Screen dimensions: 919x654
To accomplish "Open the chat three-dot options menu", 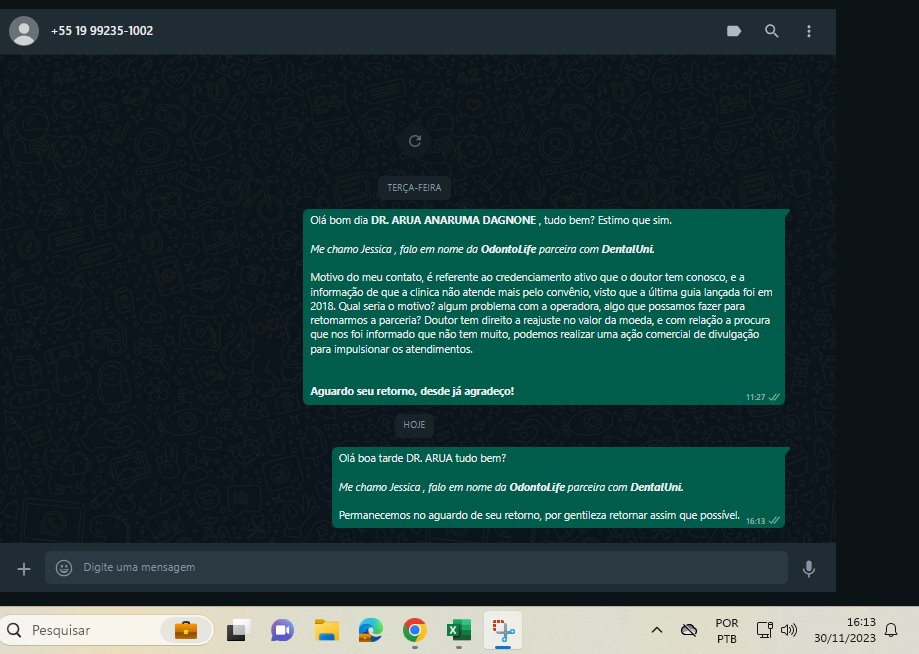I will 809,31.
